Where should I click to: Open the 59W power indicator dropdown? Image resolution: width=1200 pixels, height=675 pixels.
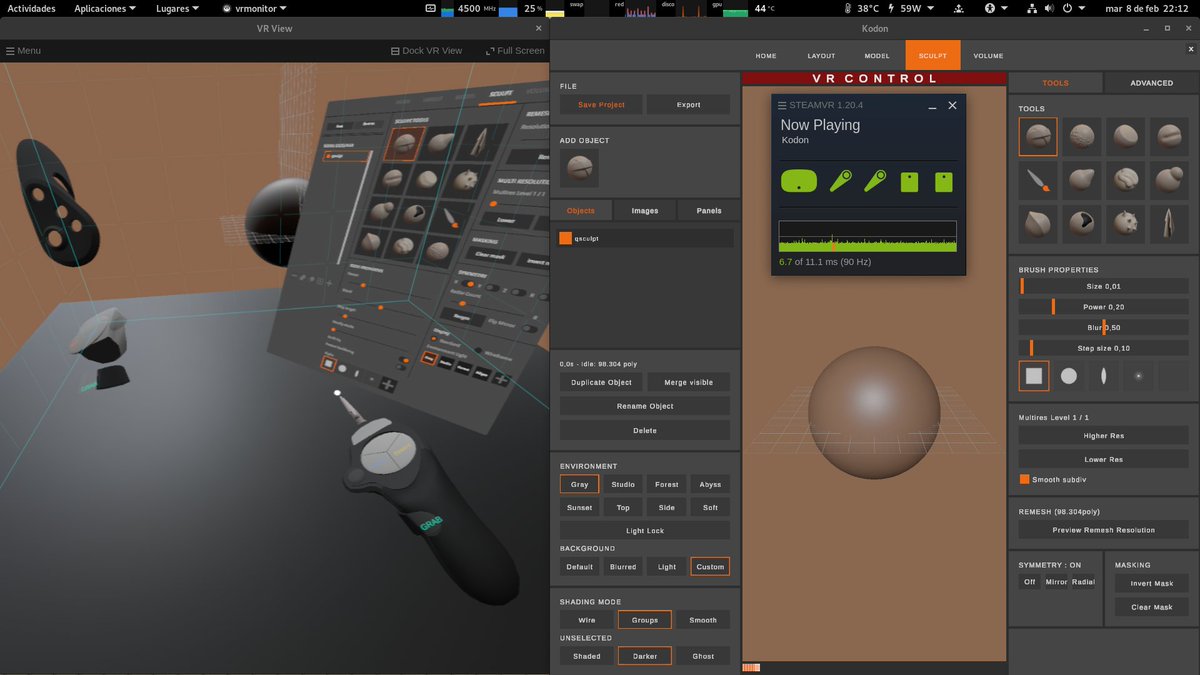[x=910, y=8]
